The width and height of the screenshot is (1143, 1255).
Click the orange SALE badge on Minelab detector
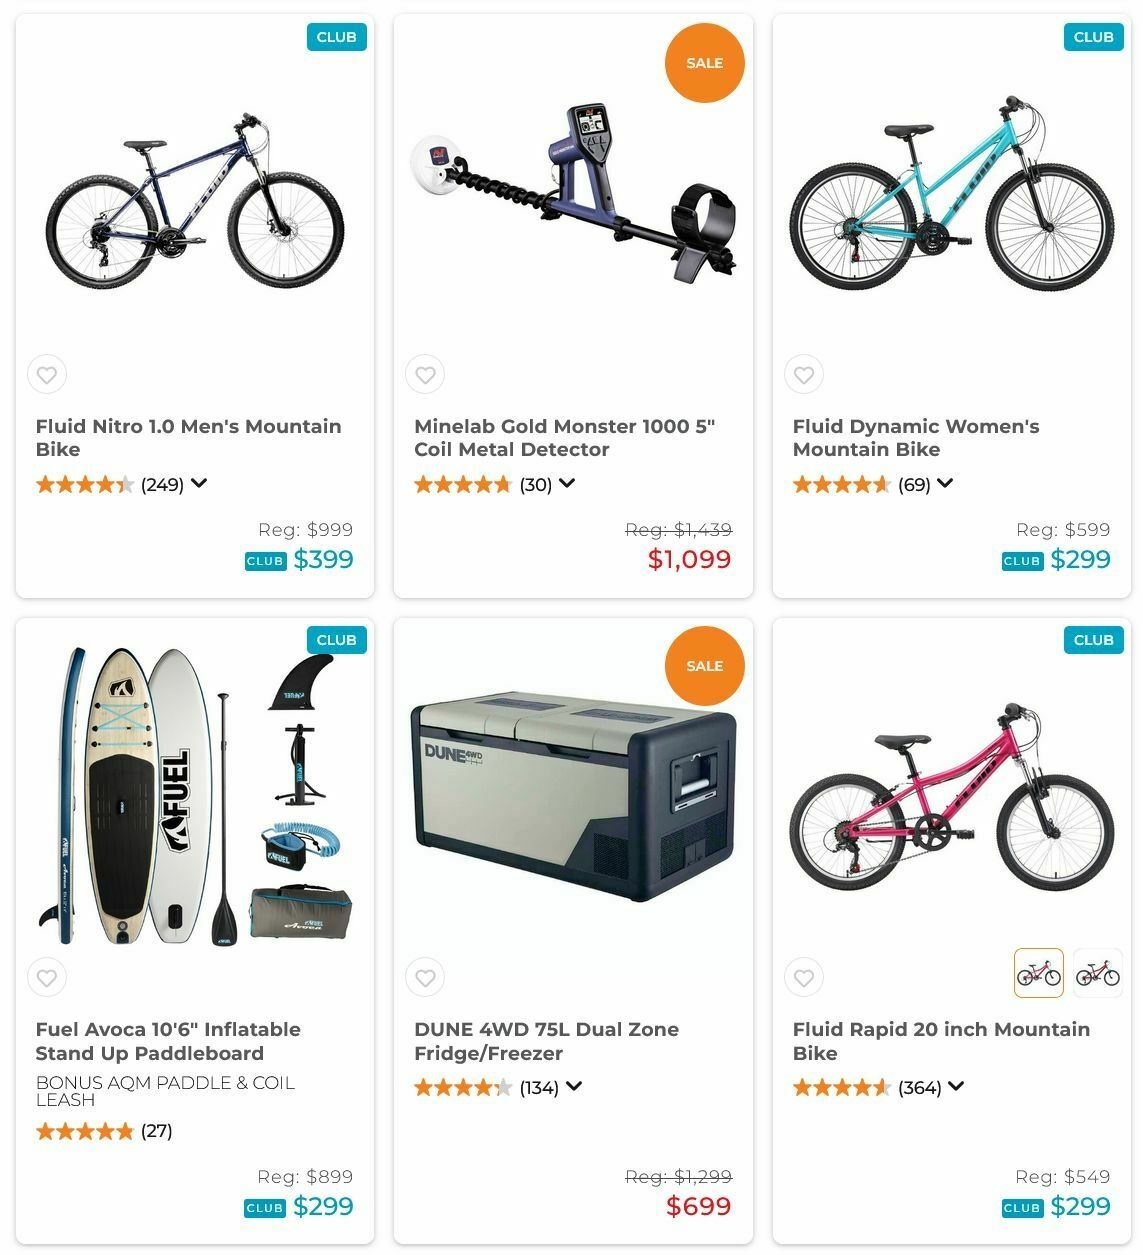(x=704, y=63)
